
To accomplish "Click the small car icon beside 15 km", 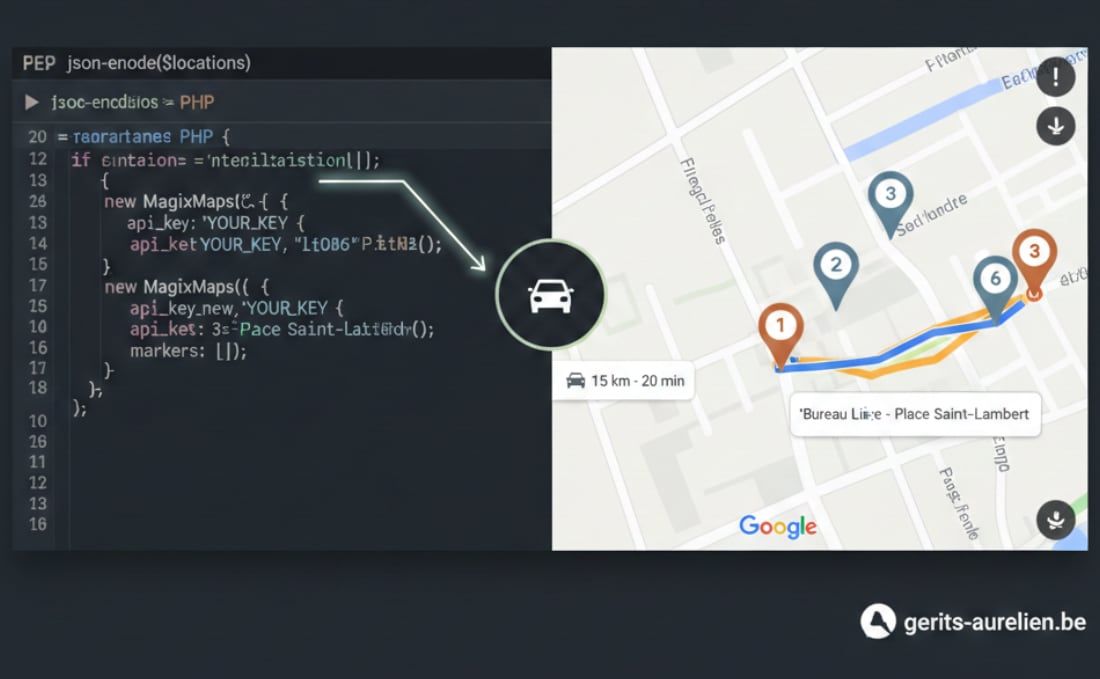I will click(575, 380).
